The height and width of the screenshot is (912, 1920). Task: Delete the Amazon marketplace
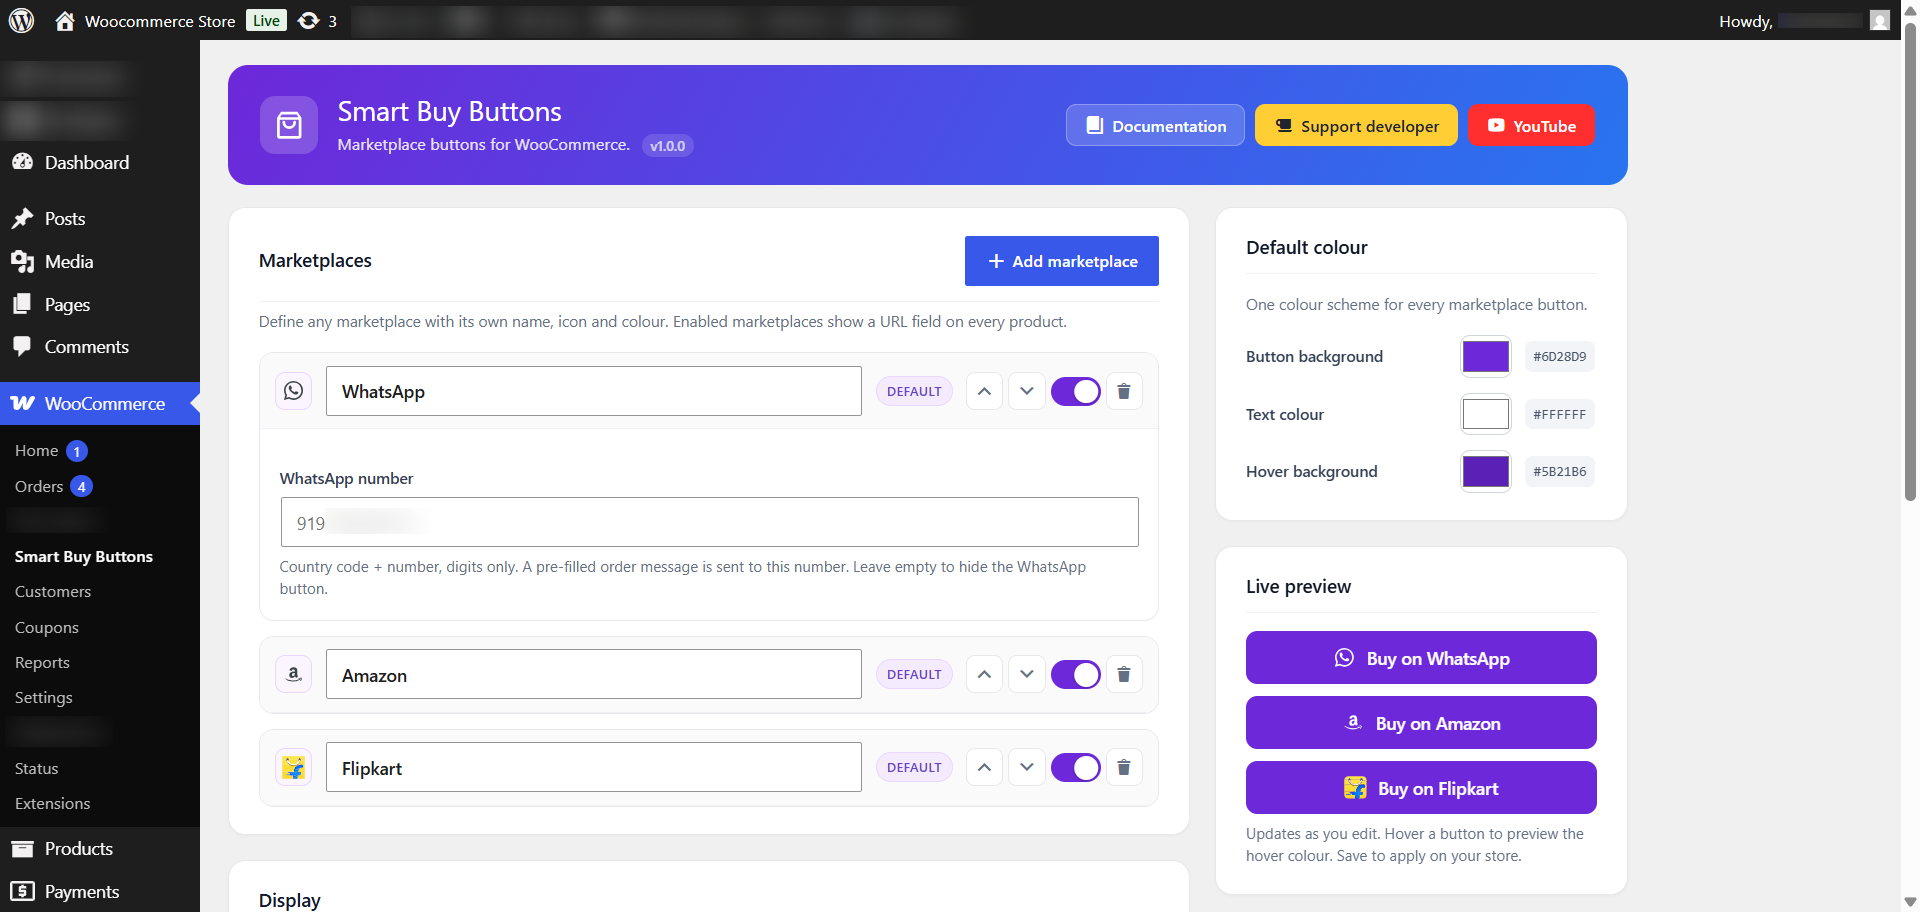pos(1124,674)
